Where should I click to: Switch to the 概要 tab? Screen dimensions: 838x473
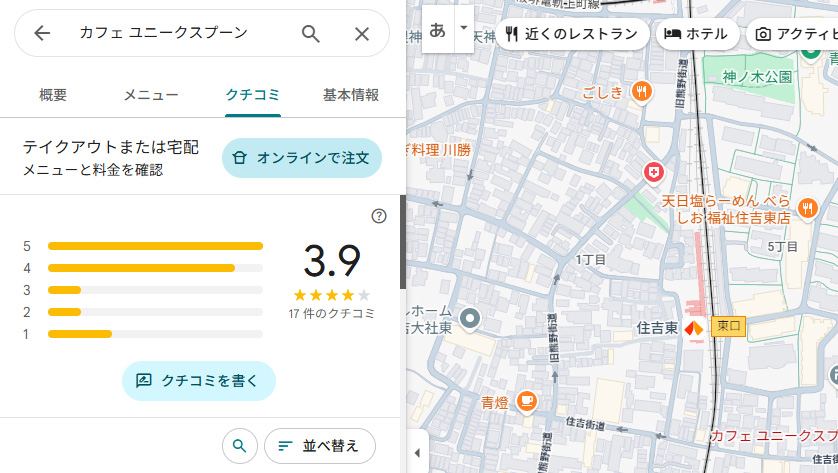(x=53, y=95)
